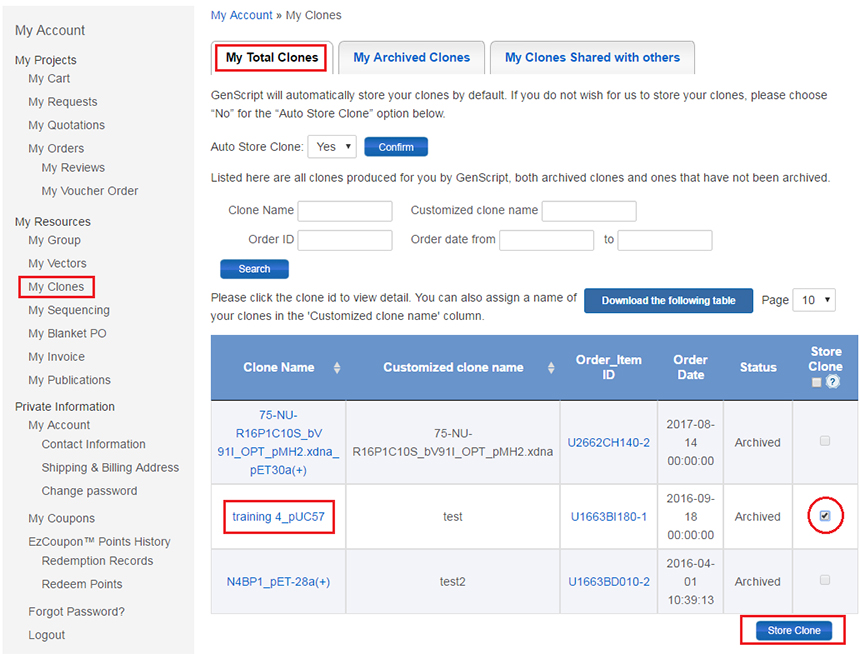
Task: Sort table by Clone Name arrows
Action: tap(337, 368)
